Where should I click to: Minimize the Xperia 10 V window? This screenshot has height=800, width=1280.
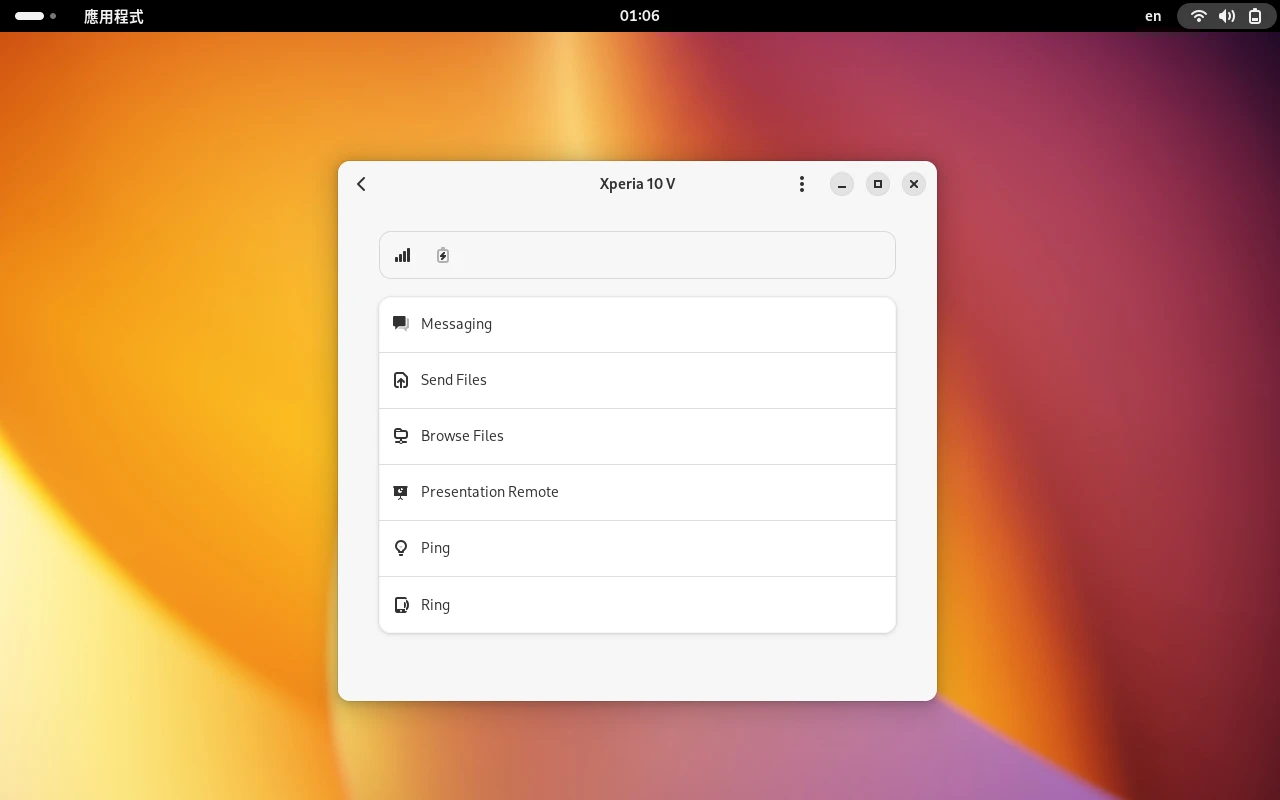842,184
